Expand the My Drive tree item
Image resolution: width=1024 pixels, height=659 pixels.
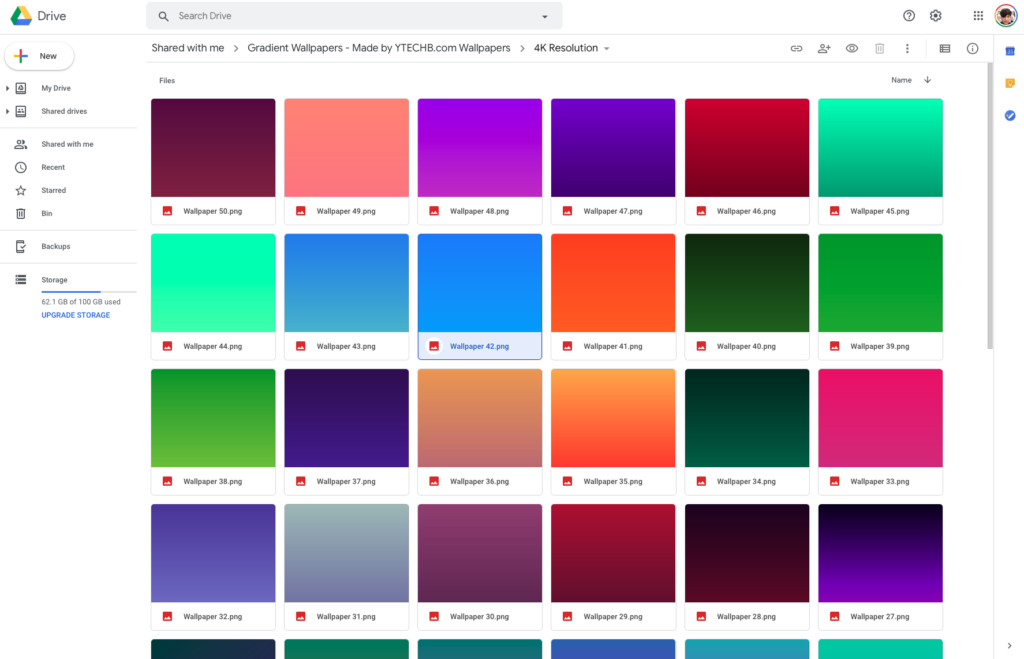tap(10, 88)
